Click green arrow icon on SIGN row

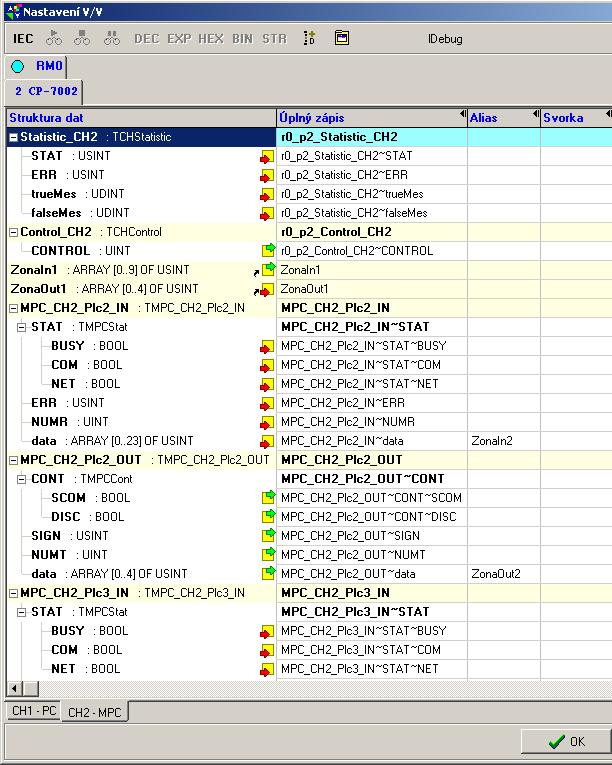tap(268, 535)
